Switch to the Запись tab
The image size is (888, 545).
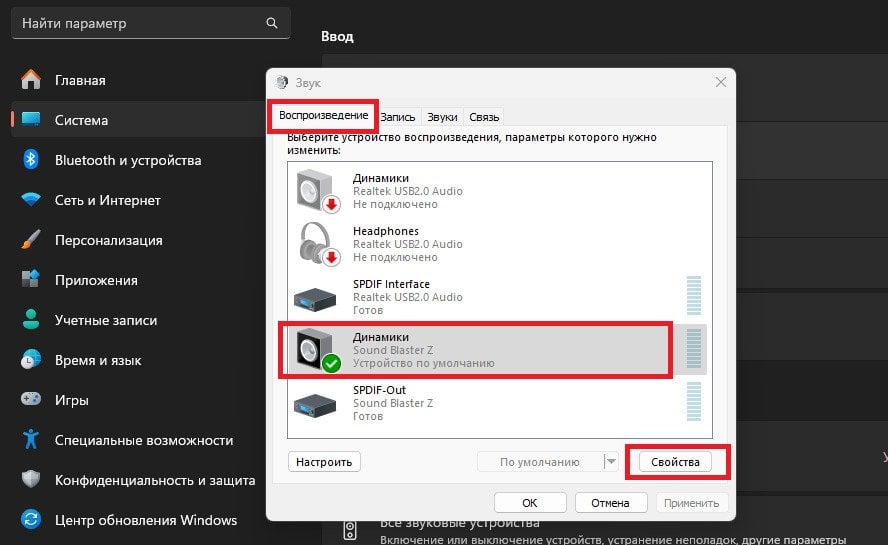(398, 117)
